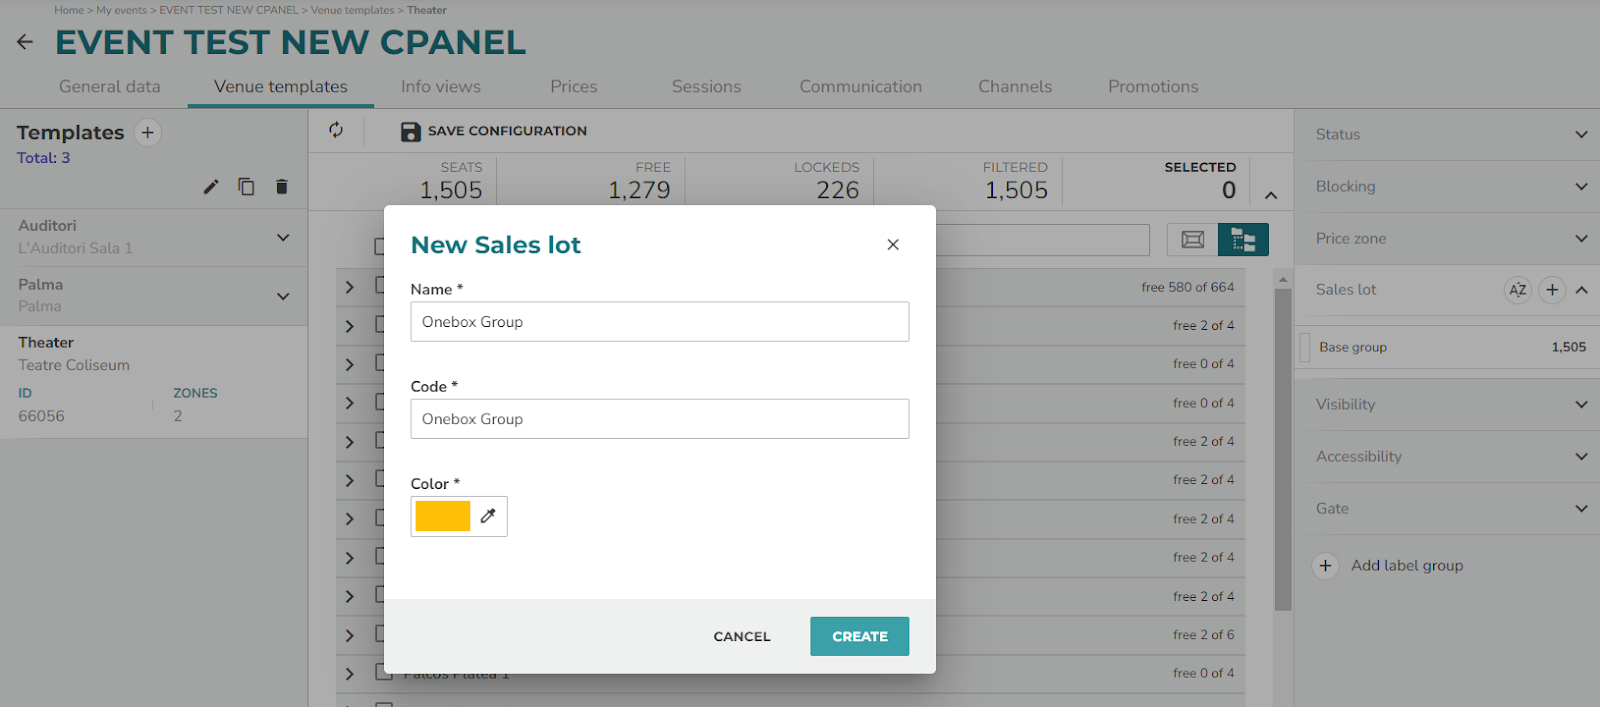
Task: Switch to seat map view icon
Action: click(x=1193, y=239)
